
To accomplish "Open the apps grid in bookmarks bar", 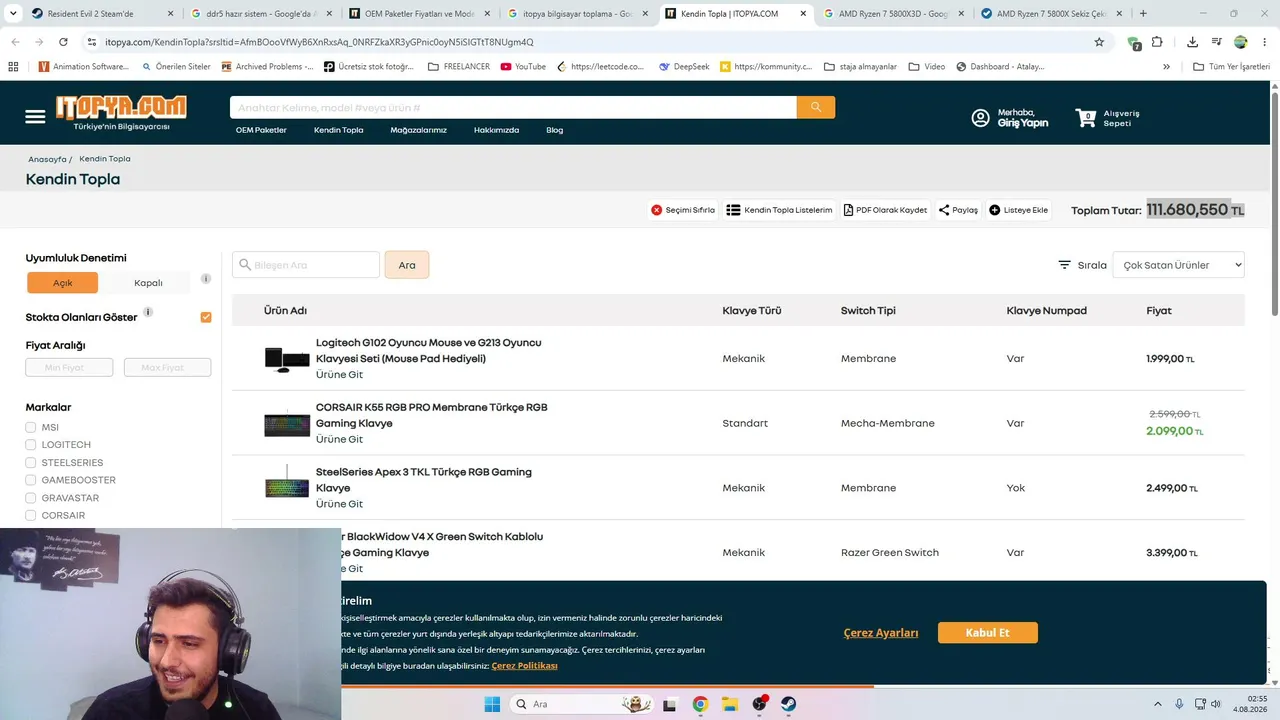I will click(13, 66).
